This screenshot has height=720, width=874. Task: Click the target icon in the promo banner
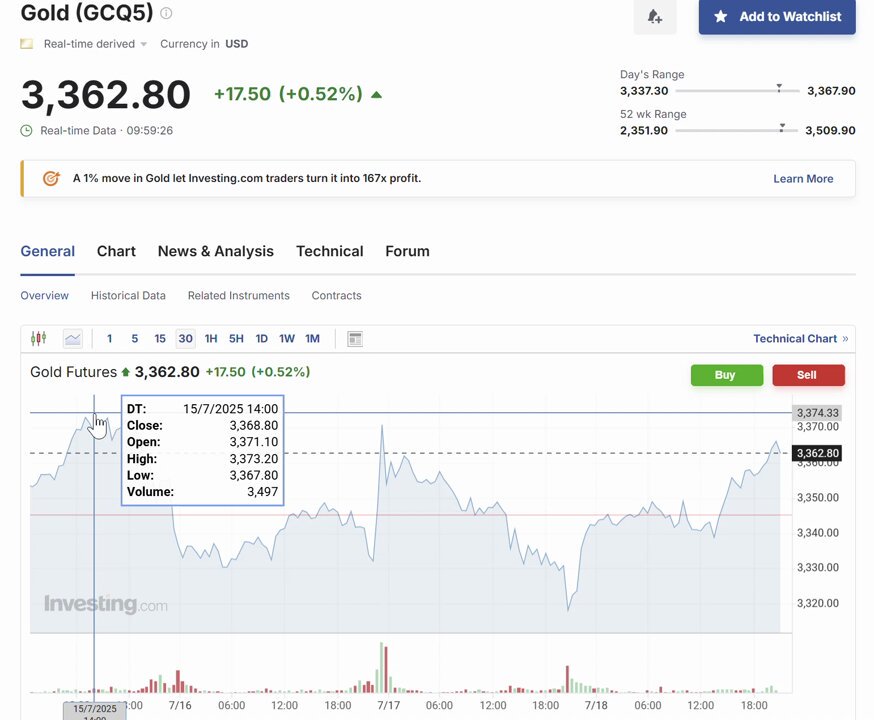(x=51, y=178)
